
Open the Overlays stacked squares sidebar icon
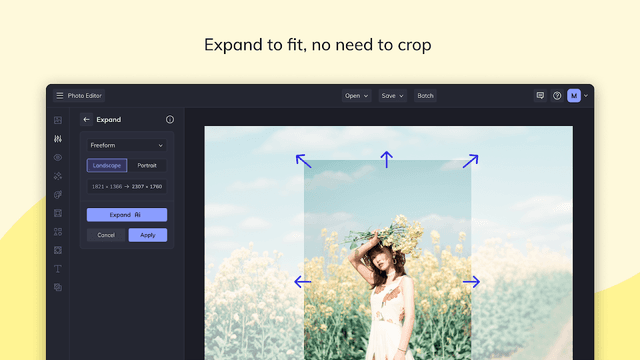click(x=58, y=287)
